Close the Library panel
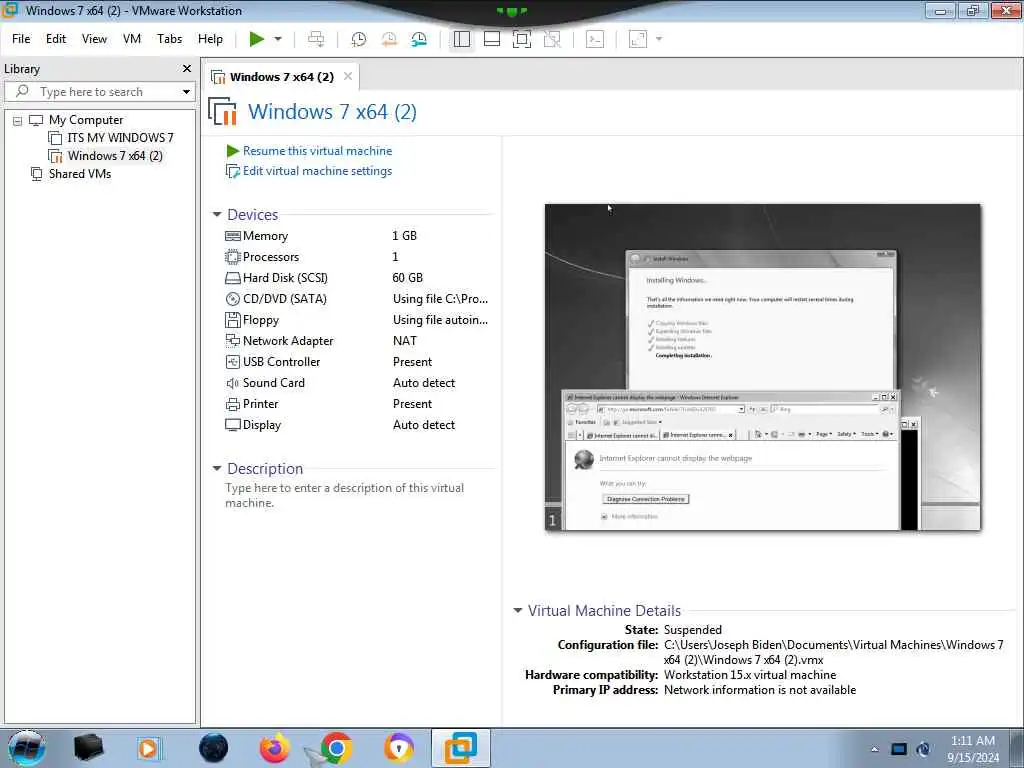 tap(187, 69)
